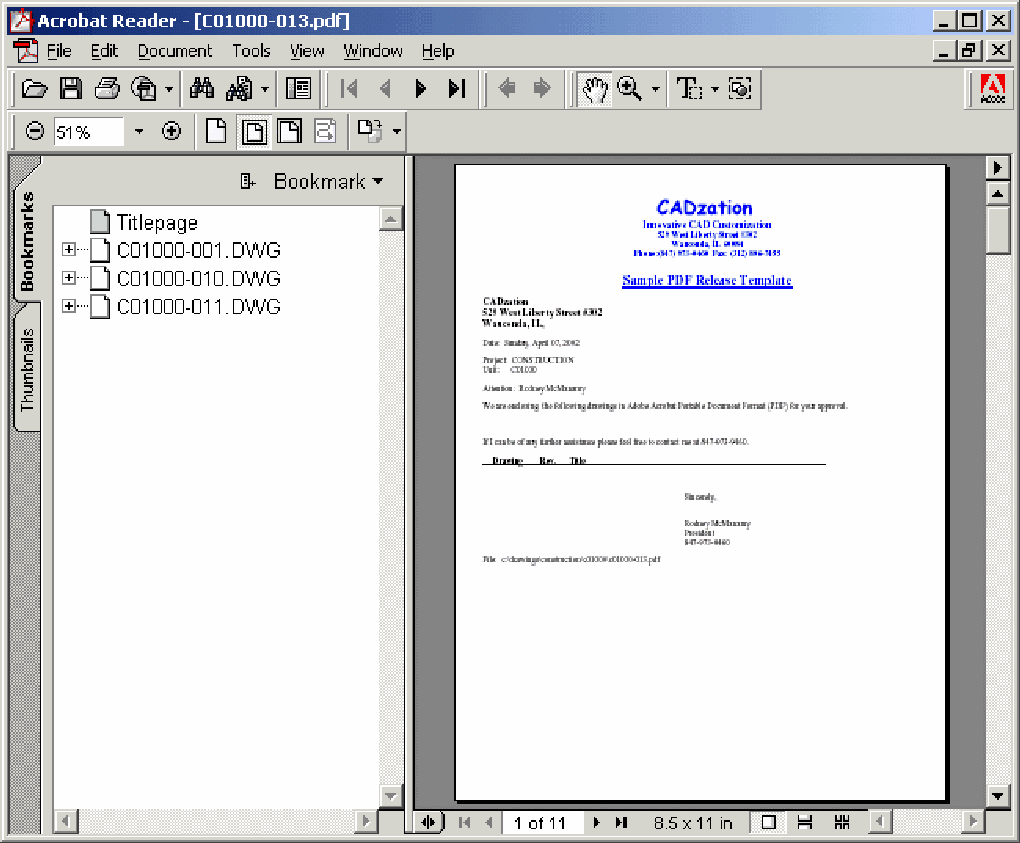Click the Print icon
Image resolution: width=1020 pixels, height=843 pixels.
107,88
